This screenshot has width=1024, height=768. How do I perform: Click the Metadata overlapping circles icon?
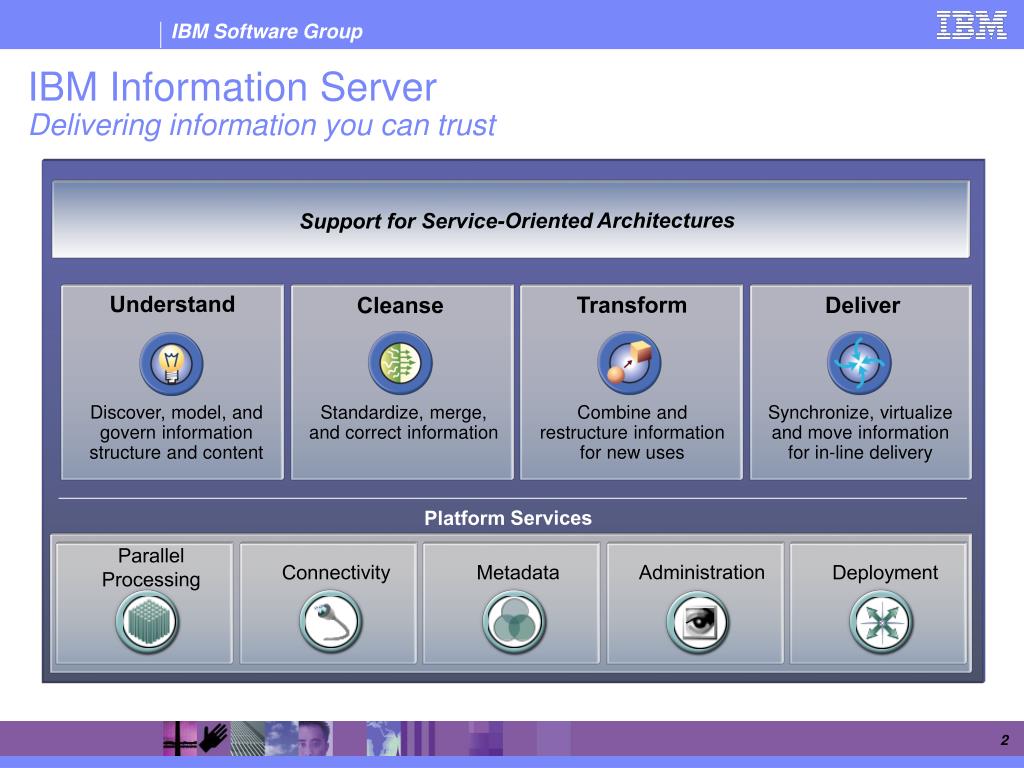pos(515,622)
